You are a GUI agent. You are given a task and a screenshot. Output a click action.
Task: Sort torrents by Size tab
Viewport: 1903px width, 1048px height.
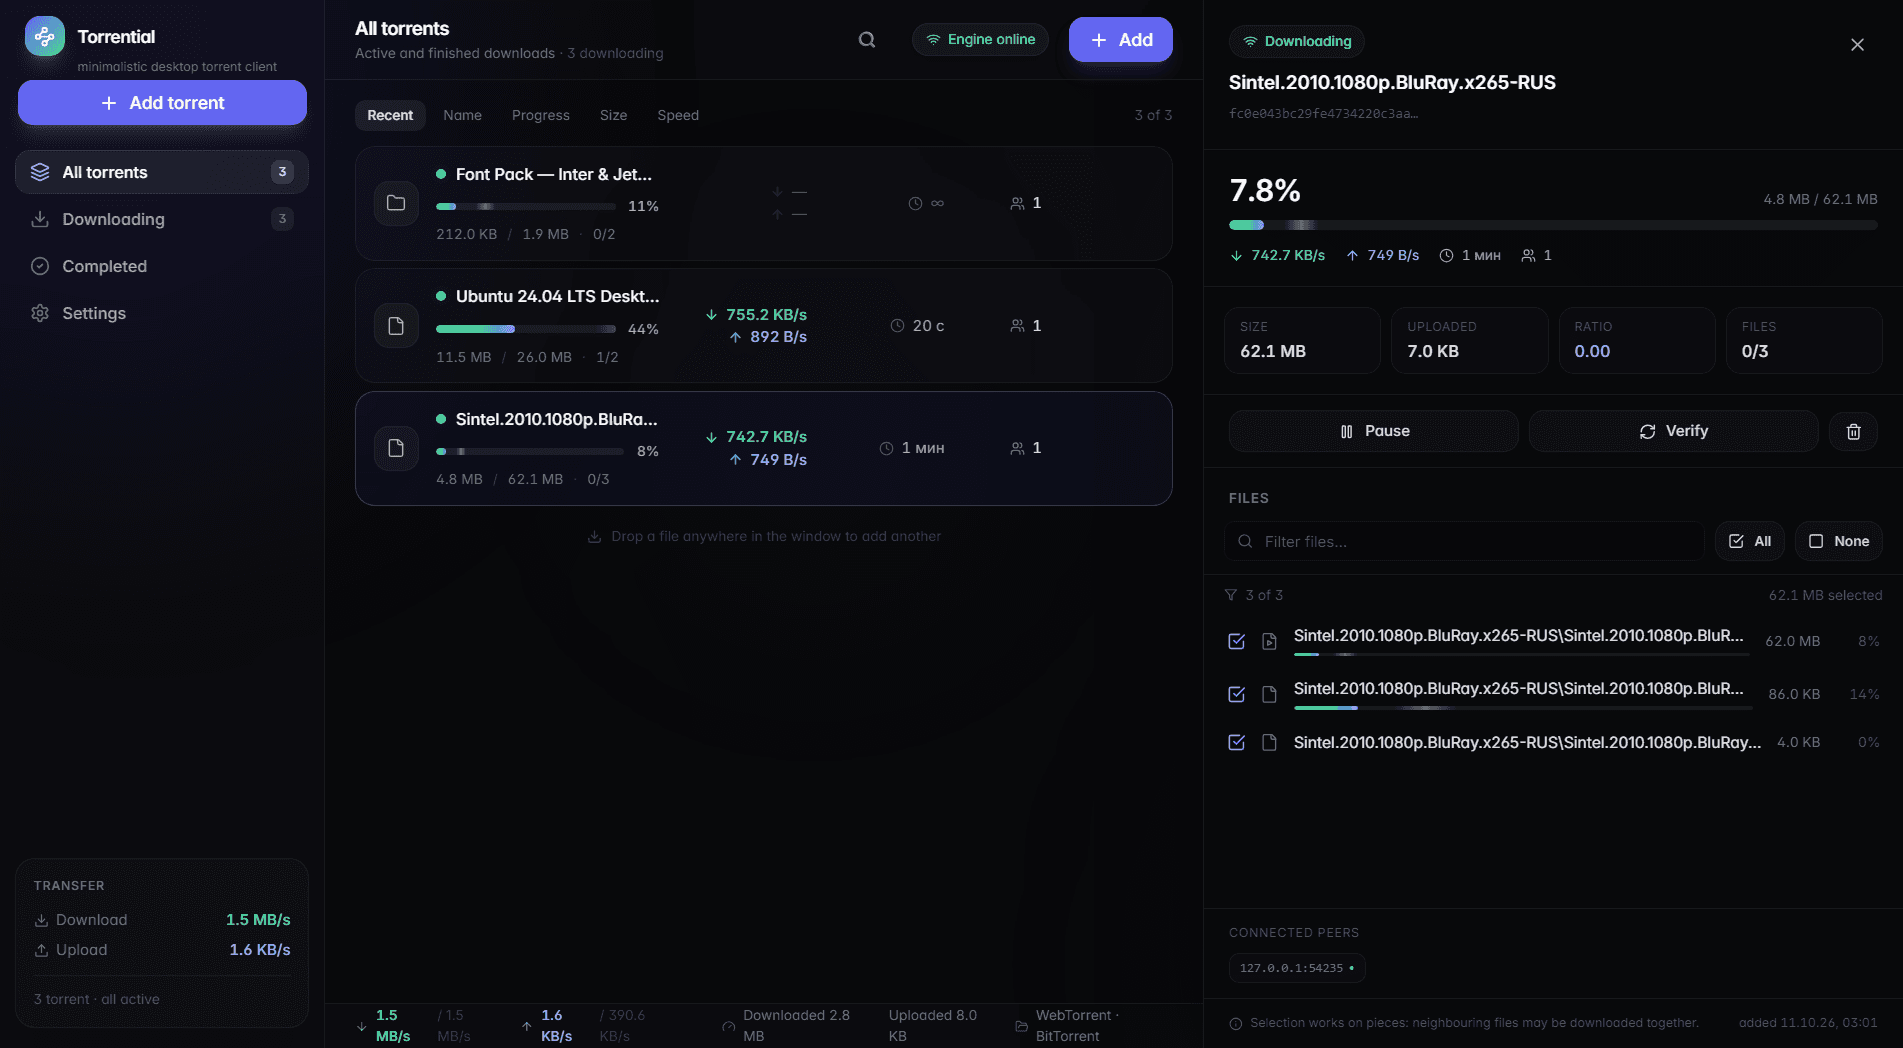coord(614,115)
